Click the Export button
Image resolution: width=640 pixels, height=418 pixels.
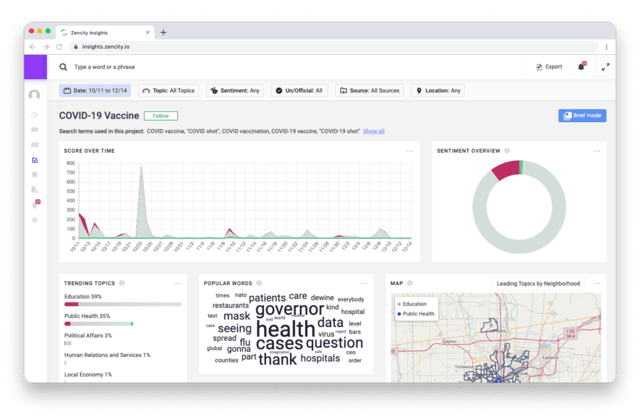(549, 67)
